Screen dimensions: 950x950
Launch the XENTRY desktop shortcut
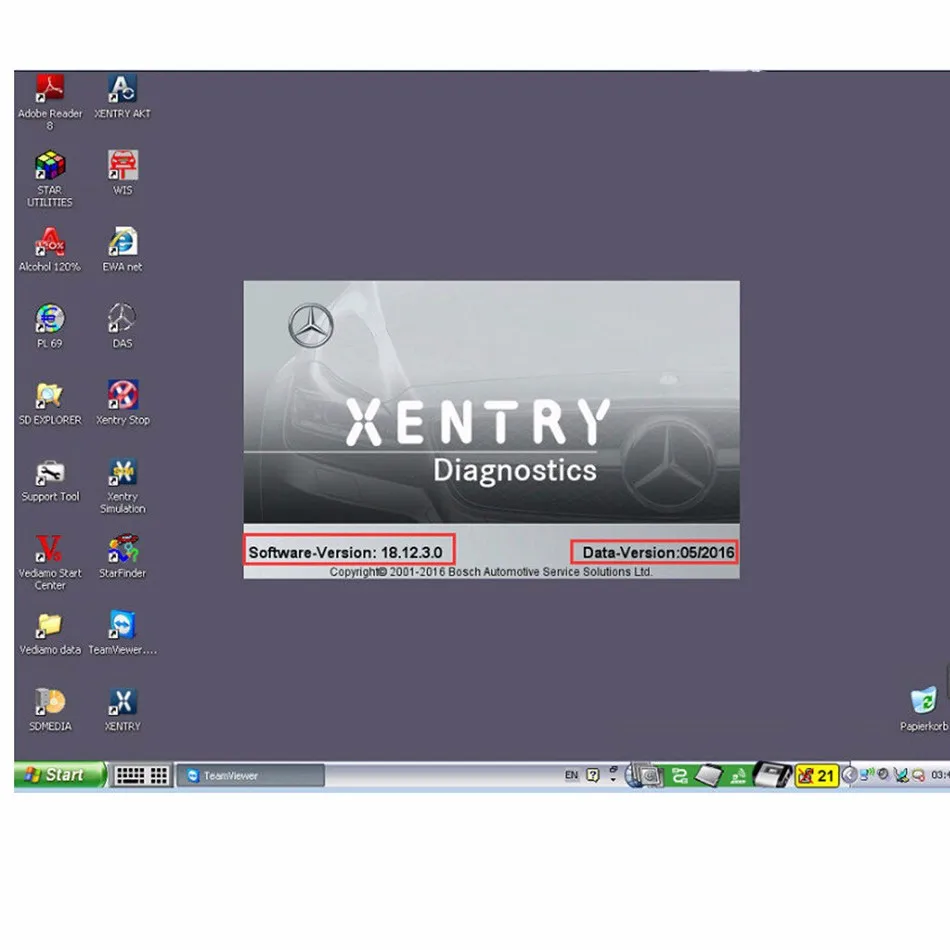(122, 709)
